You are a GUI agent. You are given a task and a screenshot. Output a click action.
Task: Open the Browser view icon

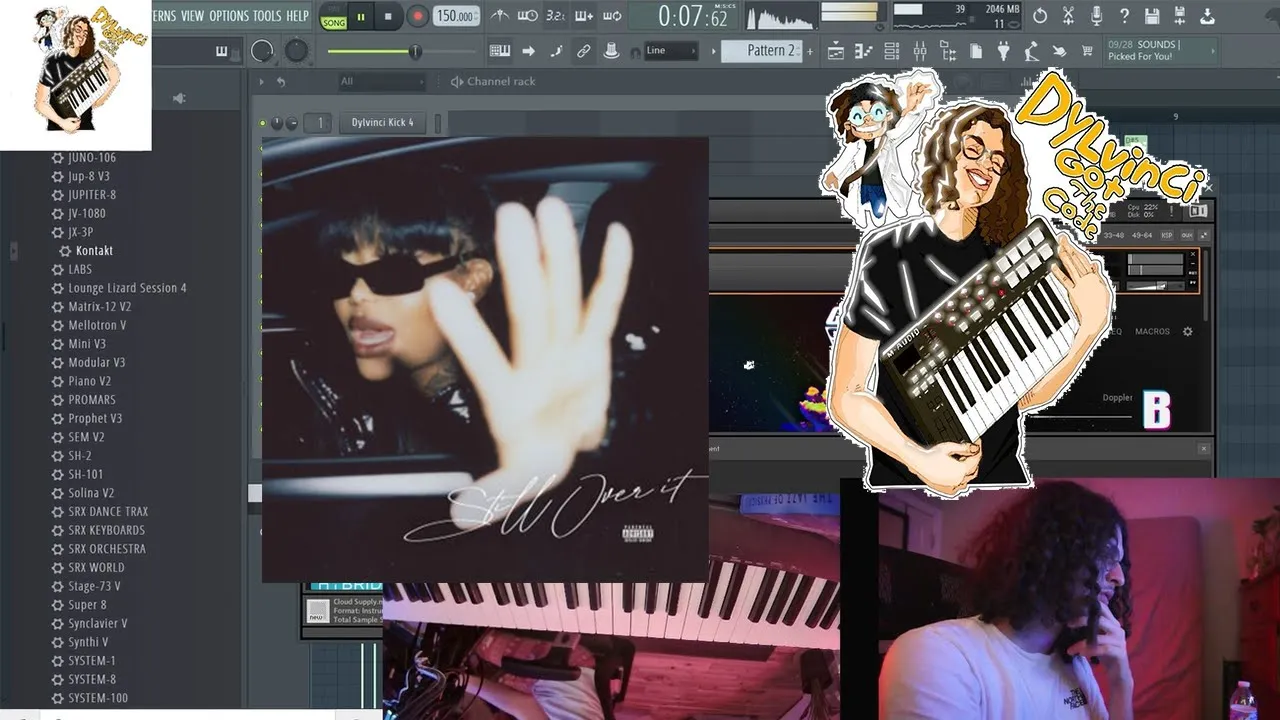pyautogui.click(x=948, y=51)
